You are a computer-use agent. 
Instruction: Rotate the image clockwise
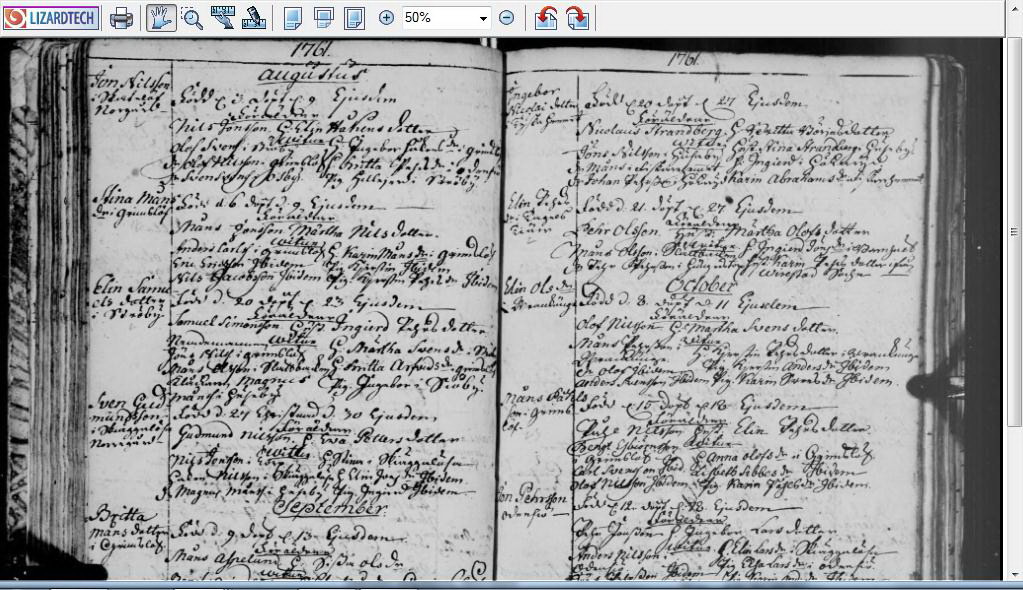[x=577, y=18]
